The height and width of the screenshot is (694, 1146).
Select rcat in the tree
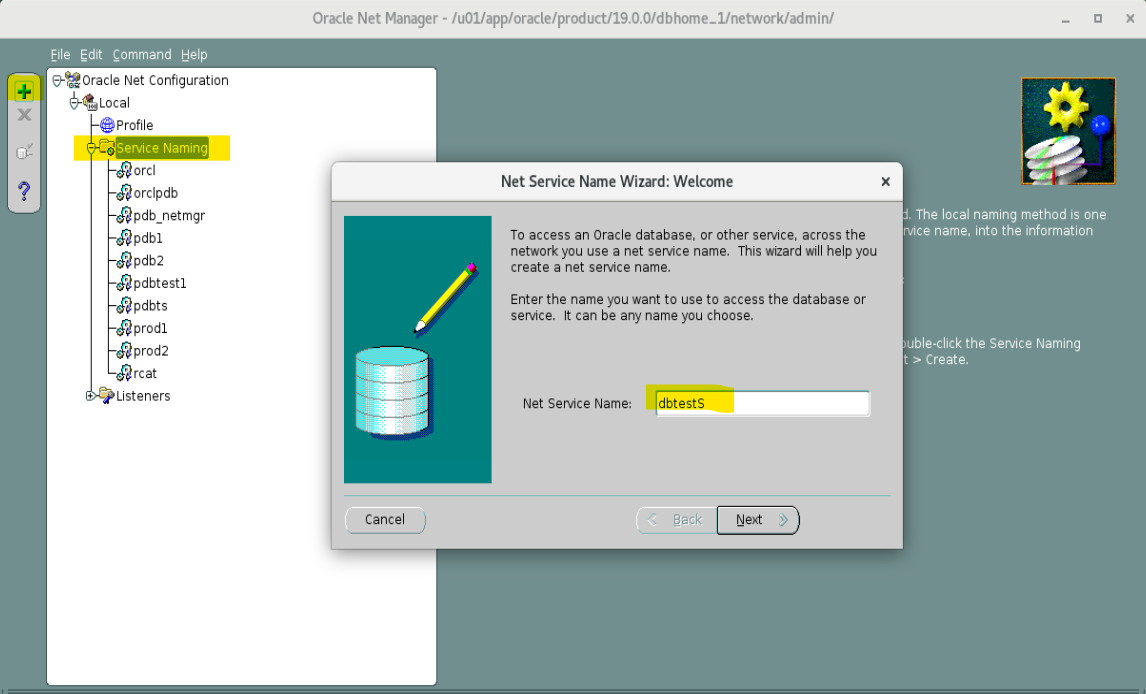(145, 373)
